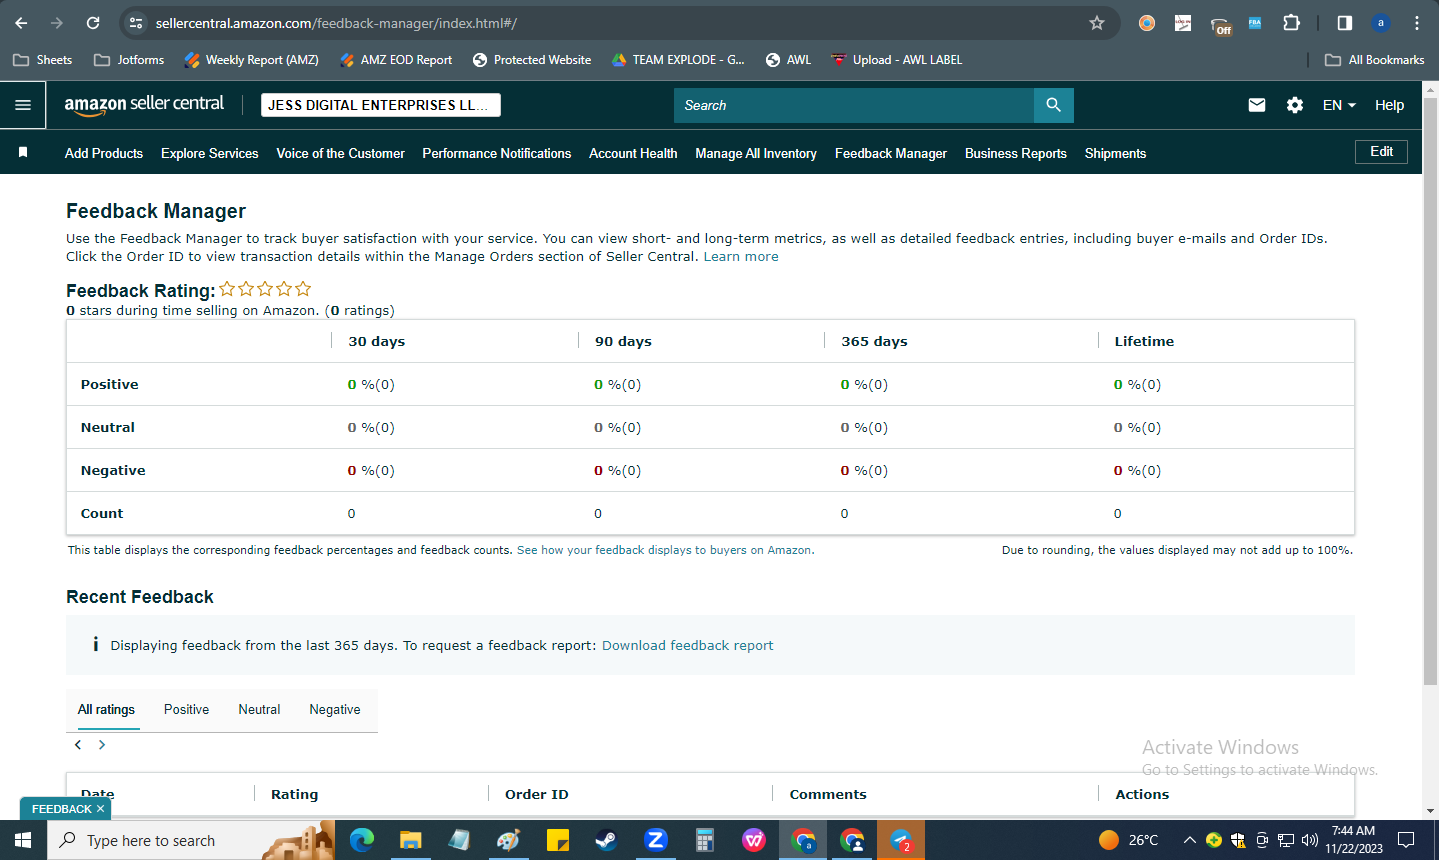1439x860 pixels.
Task: Open Chrome's three-dot menu
Action: tap(1417, 23)
